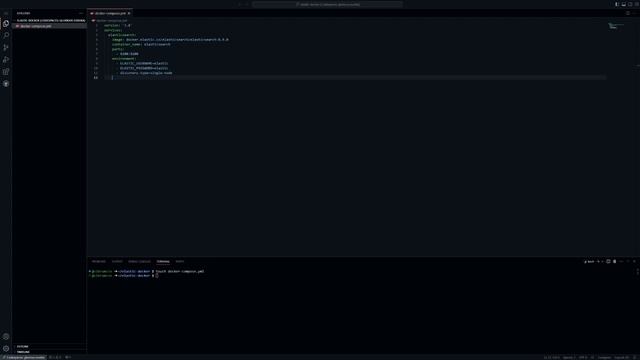Click the Spaces indentation status entry
The image size is (640, 360).
click(x=569, y=358)
